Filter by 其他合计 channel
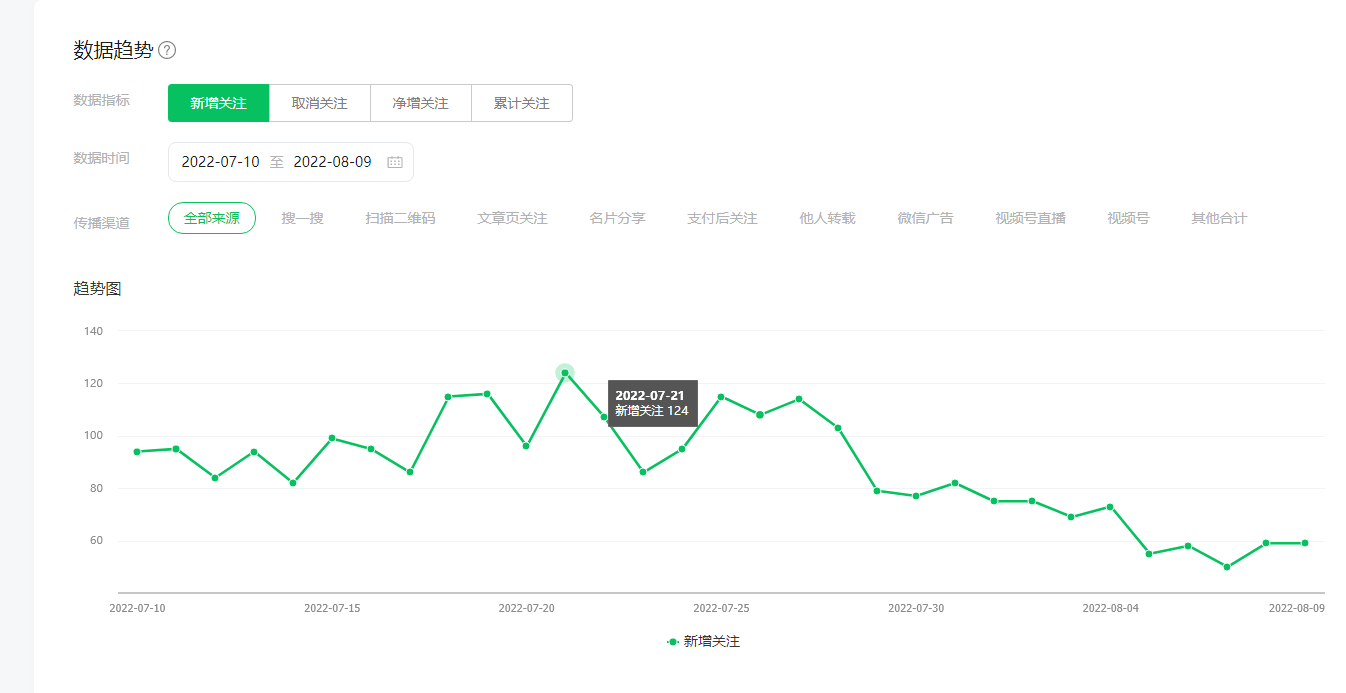This screenshot has width=1346, height=693. pyautogui.click(x=1219, y=218)
